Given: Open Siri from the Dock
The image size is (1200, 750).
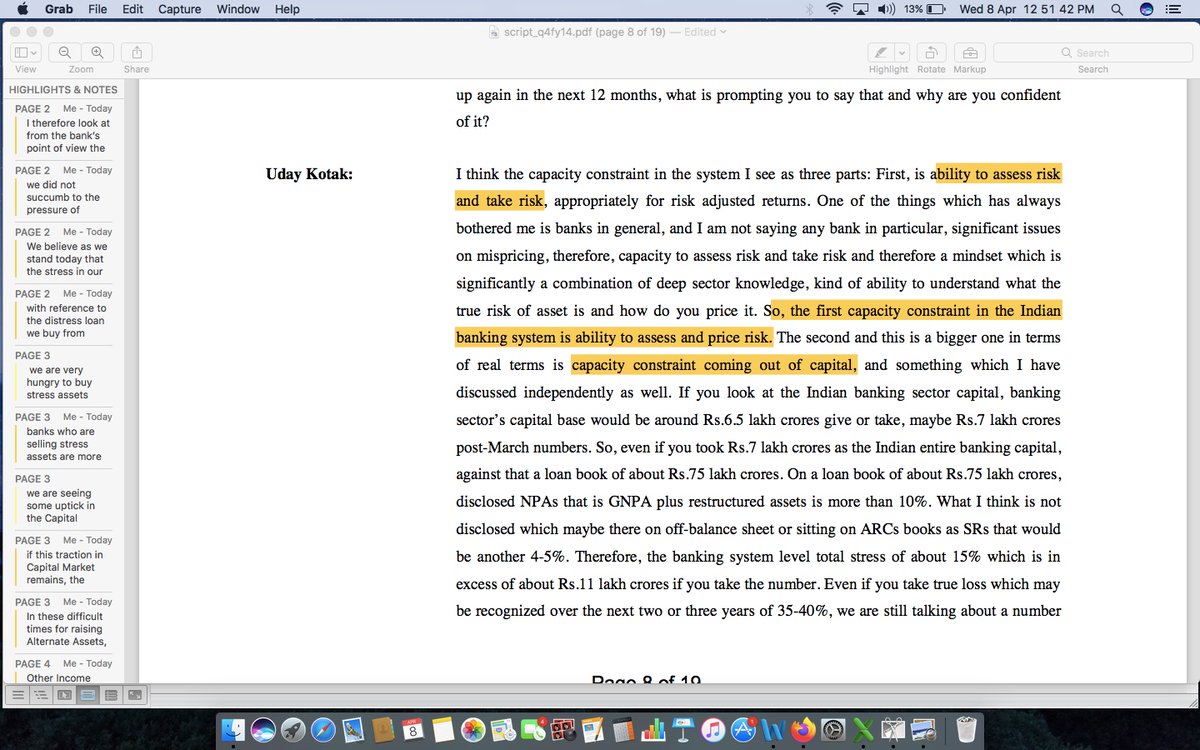Looking at the screenshot, I should (263, 729).
